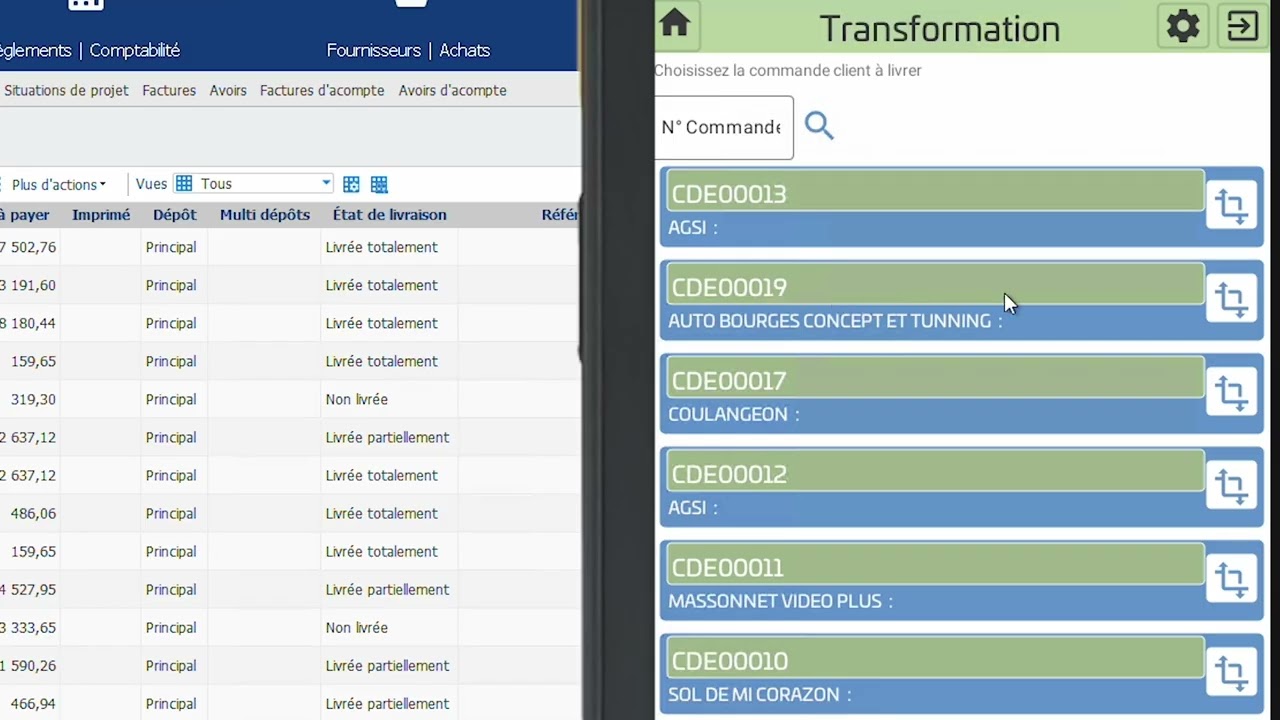
Task: Open the Comptabilité menu
Action: (x=135, y=50)
